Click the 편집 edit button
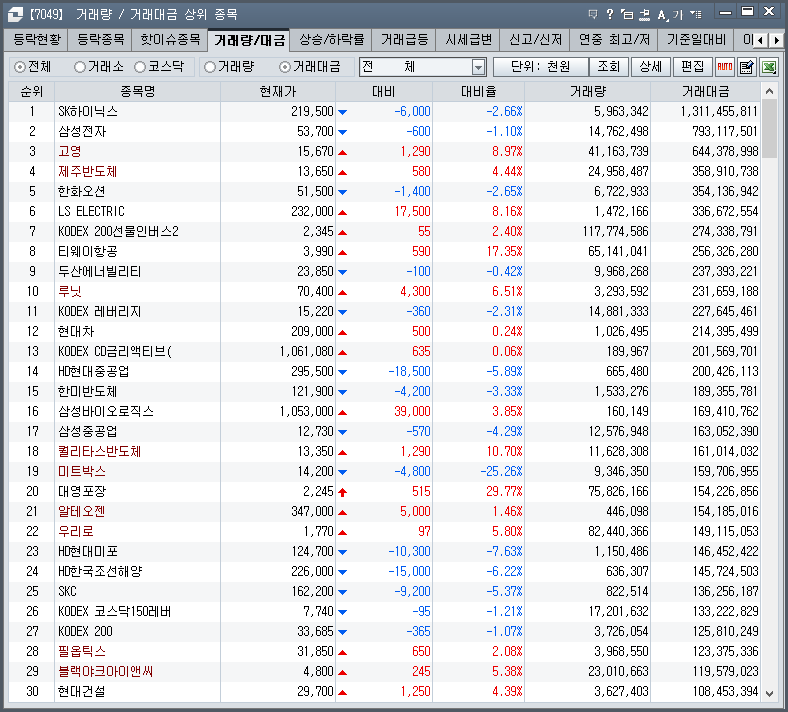The height and width of the screenshot is (712, 788). (693, 67)
